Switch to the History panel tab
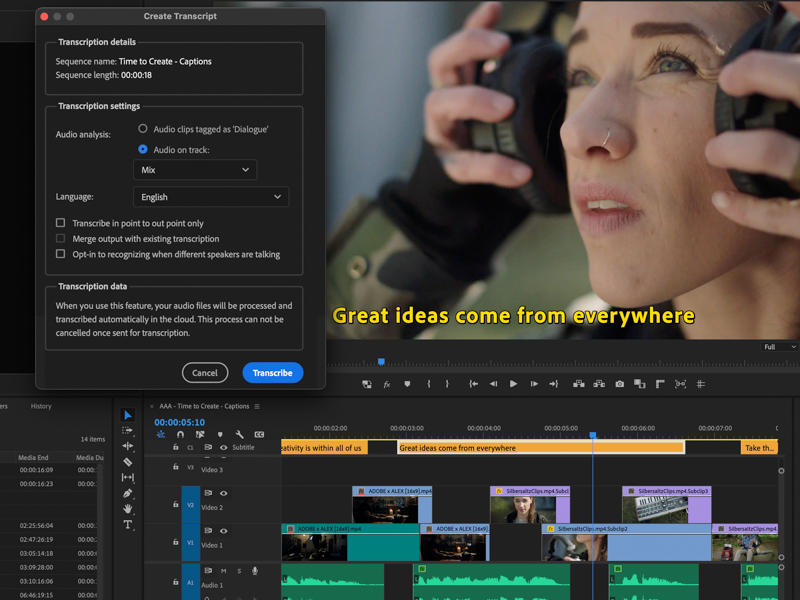800x600 pixels. point(41,406)
